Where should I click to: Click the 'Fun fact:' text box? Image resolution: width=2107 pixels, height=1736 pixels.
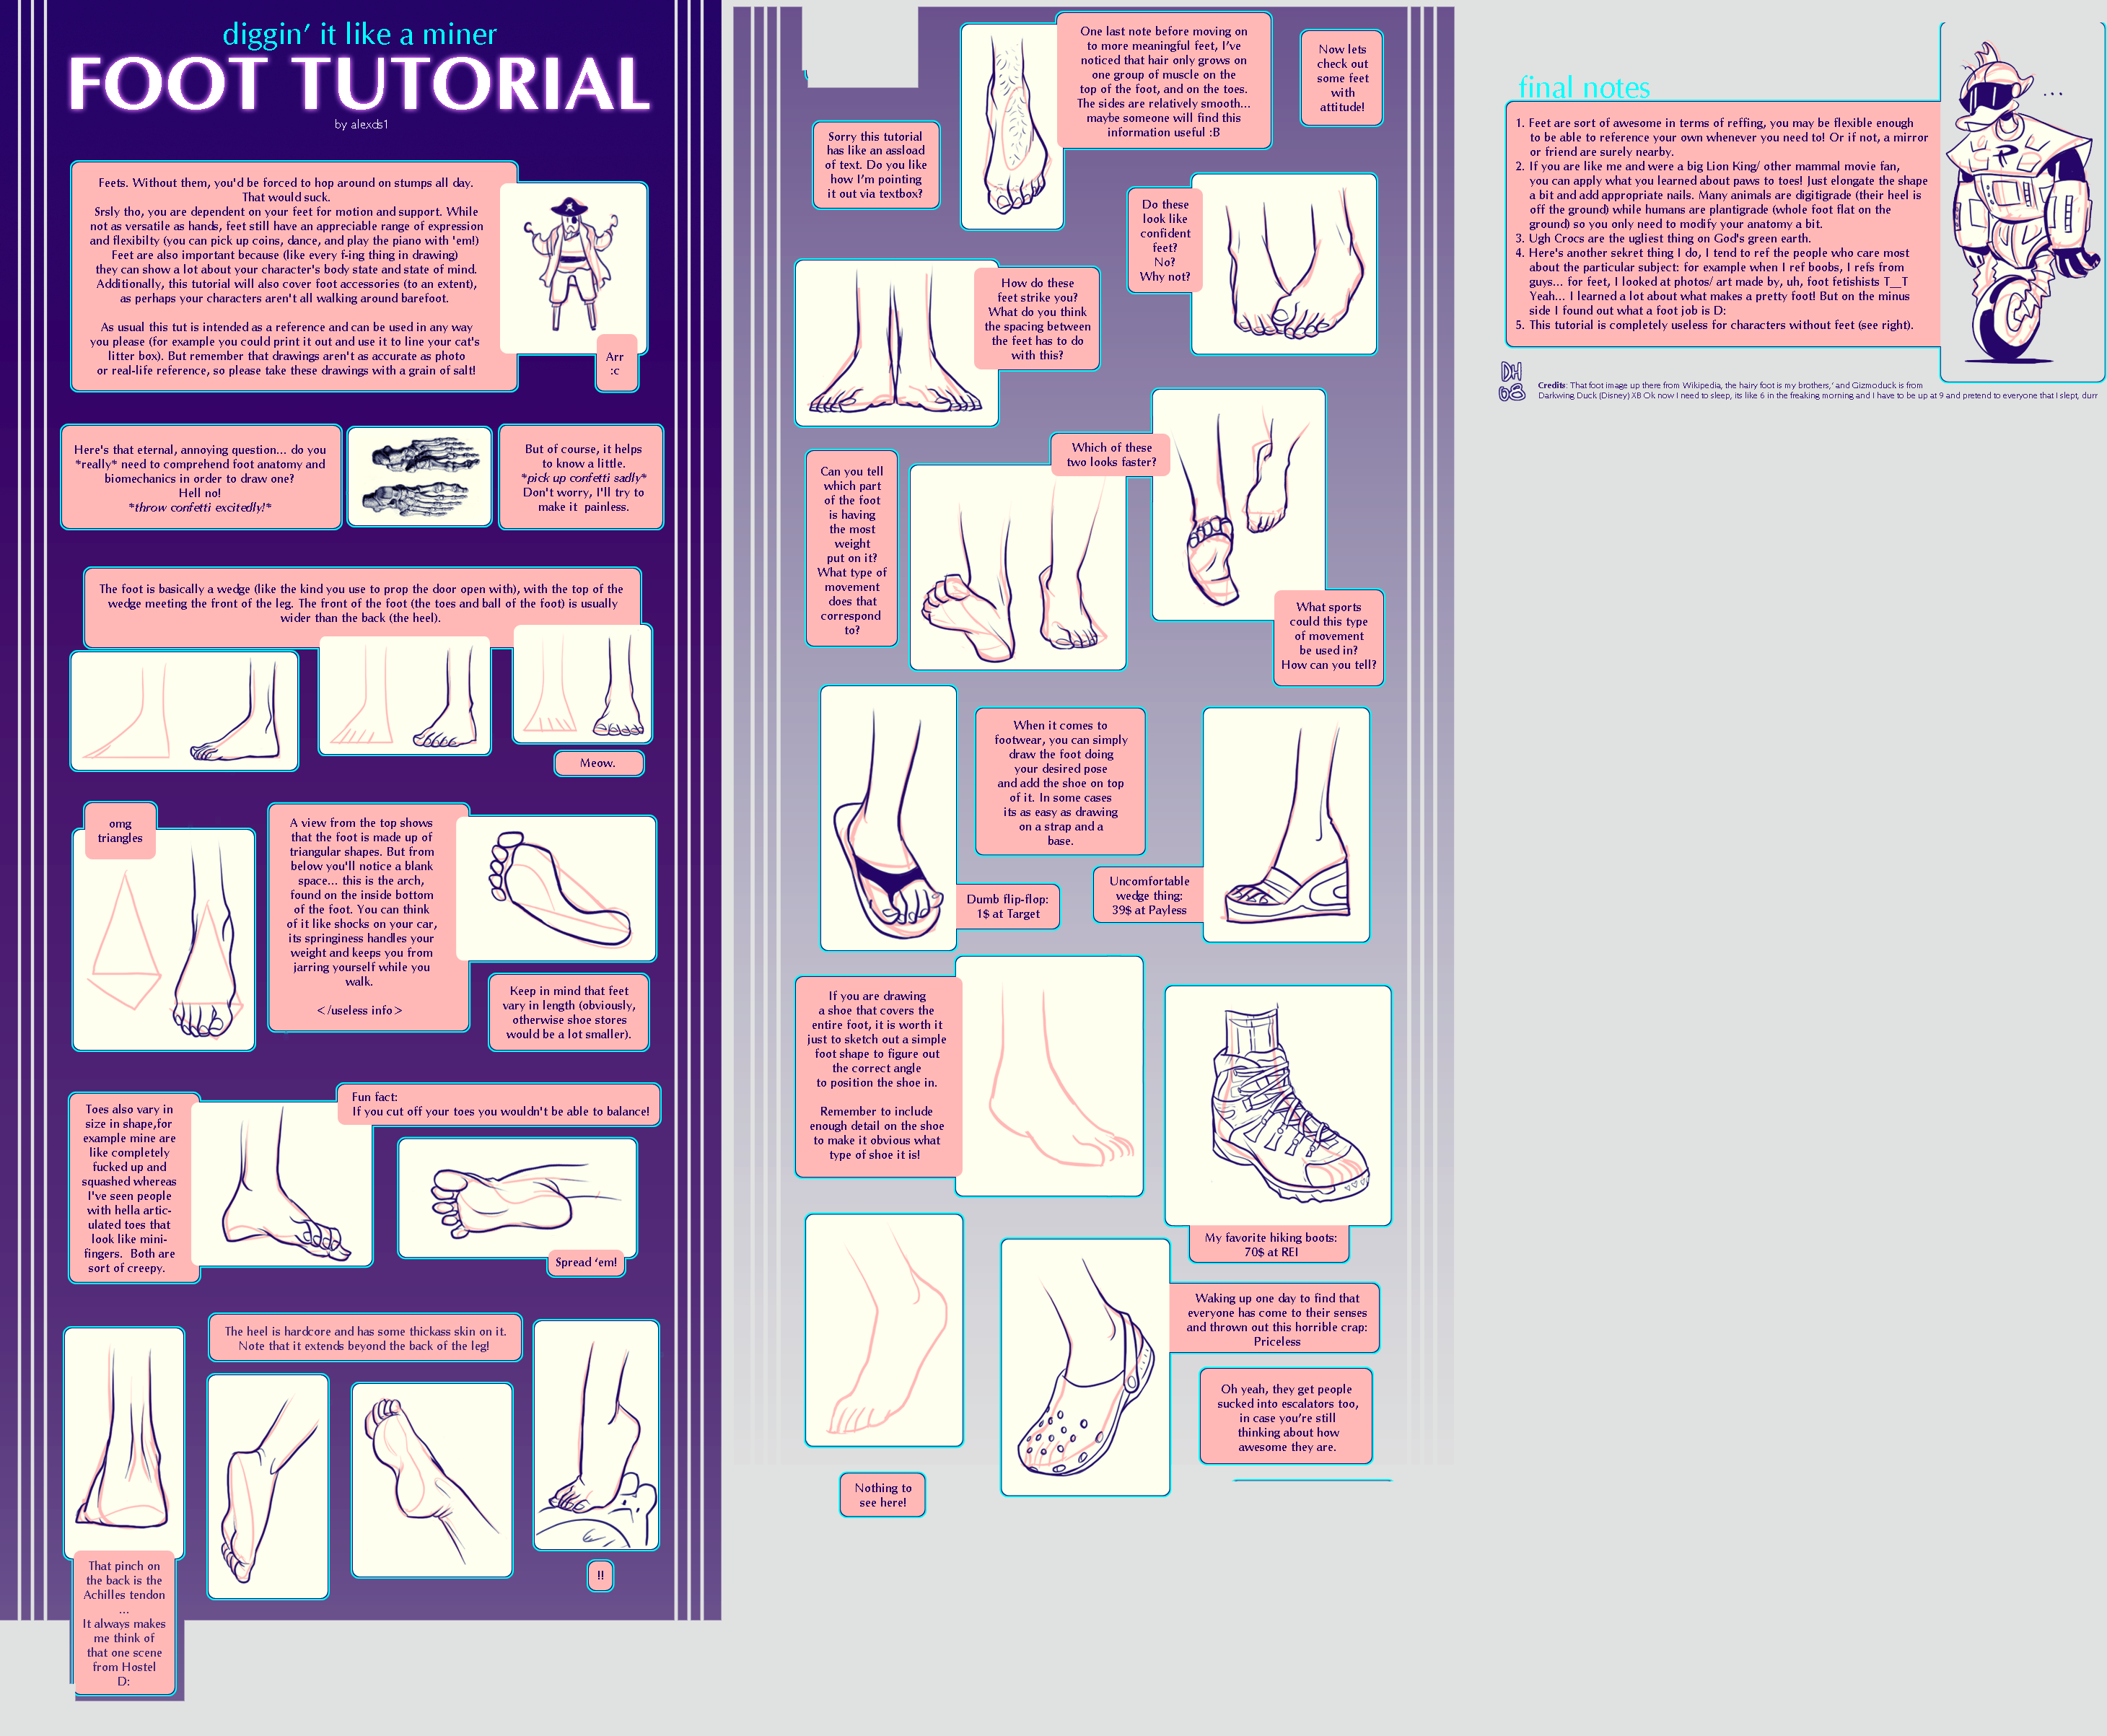499,1104
